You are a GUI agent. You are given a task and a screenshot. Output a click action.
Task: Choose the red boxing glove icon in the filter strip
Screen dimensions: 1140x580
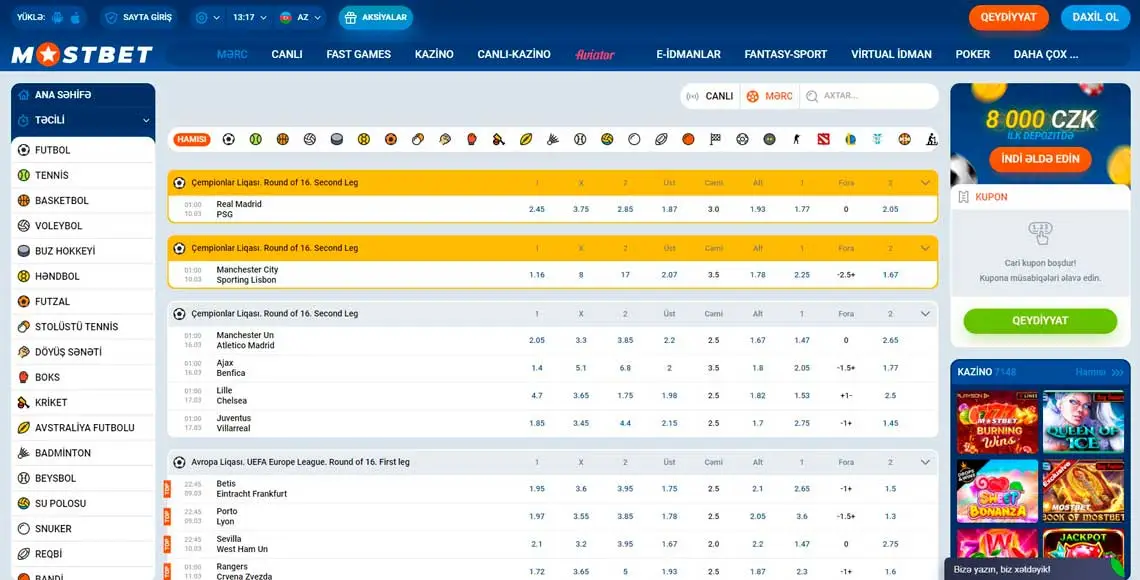[472, 139]
